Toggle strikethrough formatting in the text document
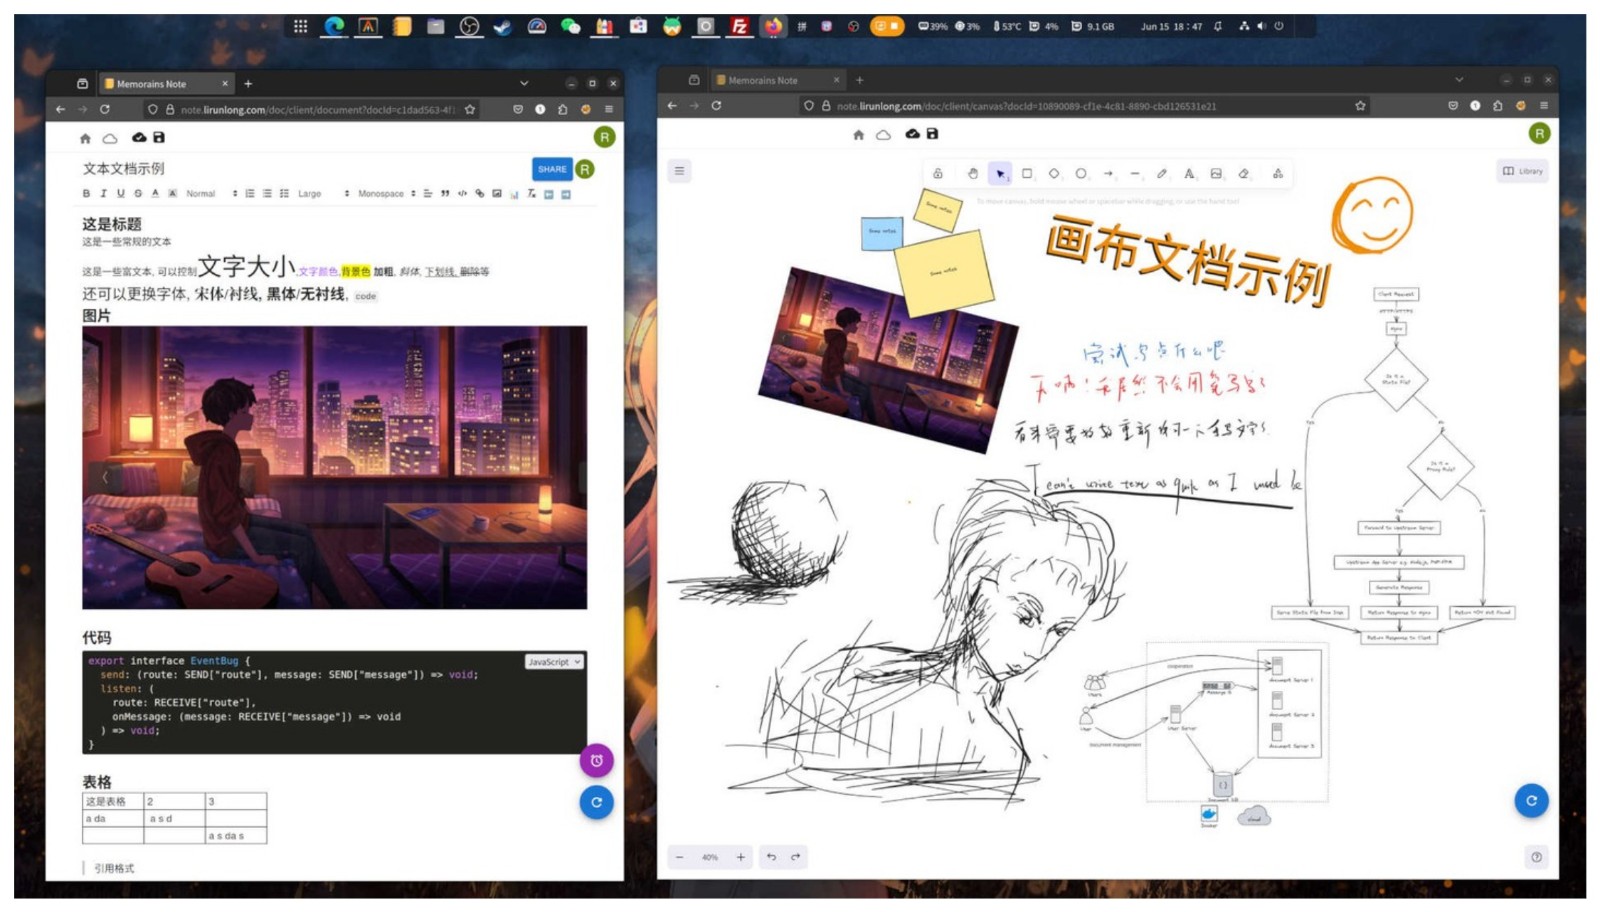1600x912 pixels. coord(138,194)
